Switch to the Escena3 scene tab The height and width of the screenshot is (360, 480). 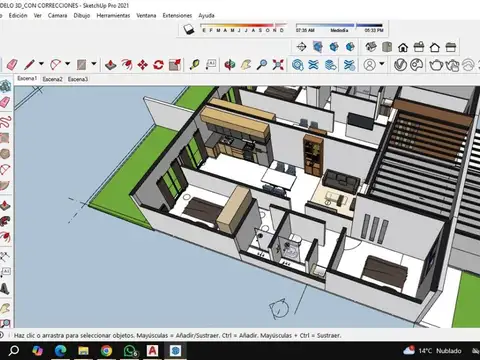click(78, 79)
